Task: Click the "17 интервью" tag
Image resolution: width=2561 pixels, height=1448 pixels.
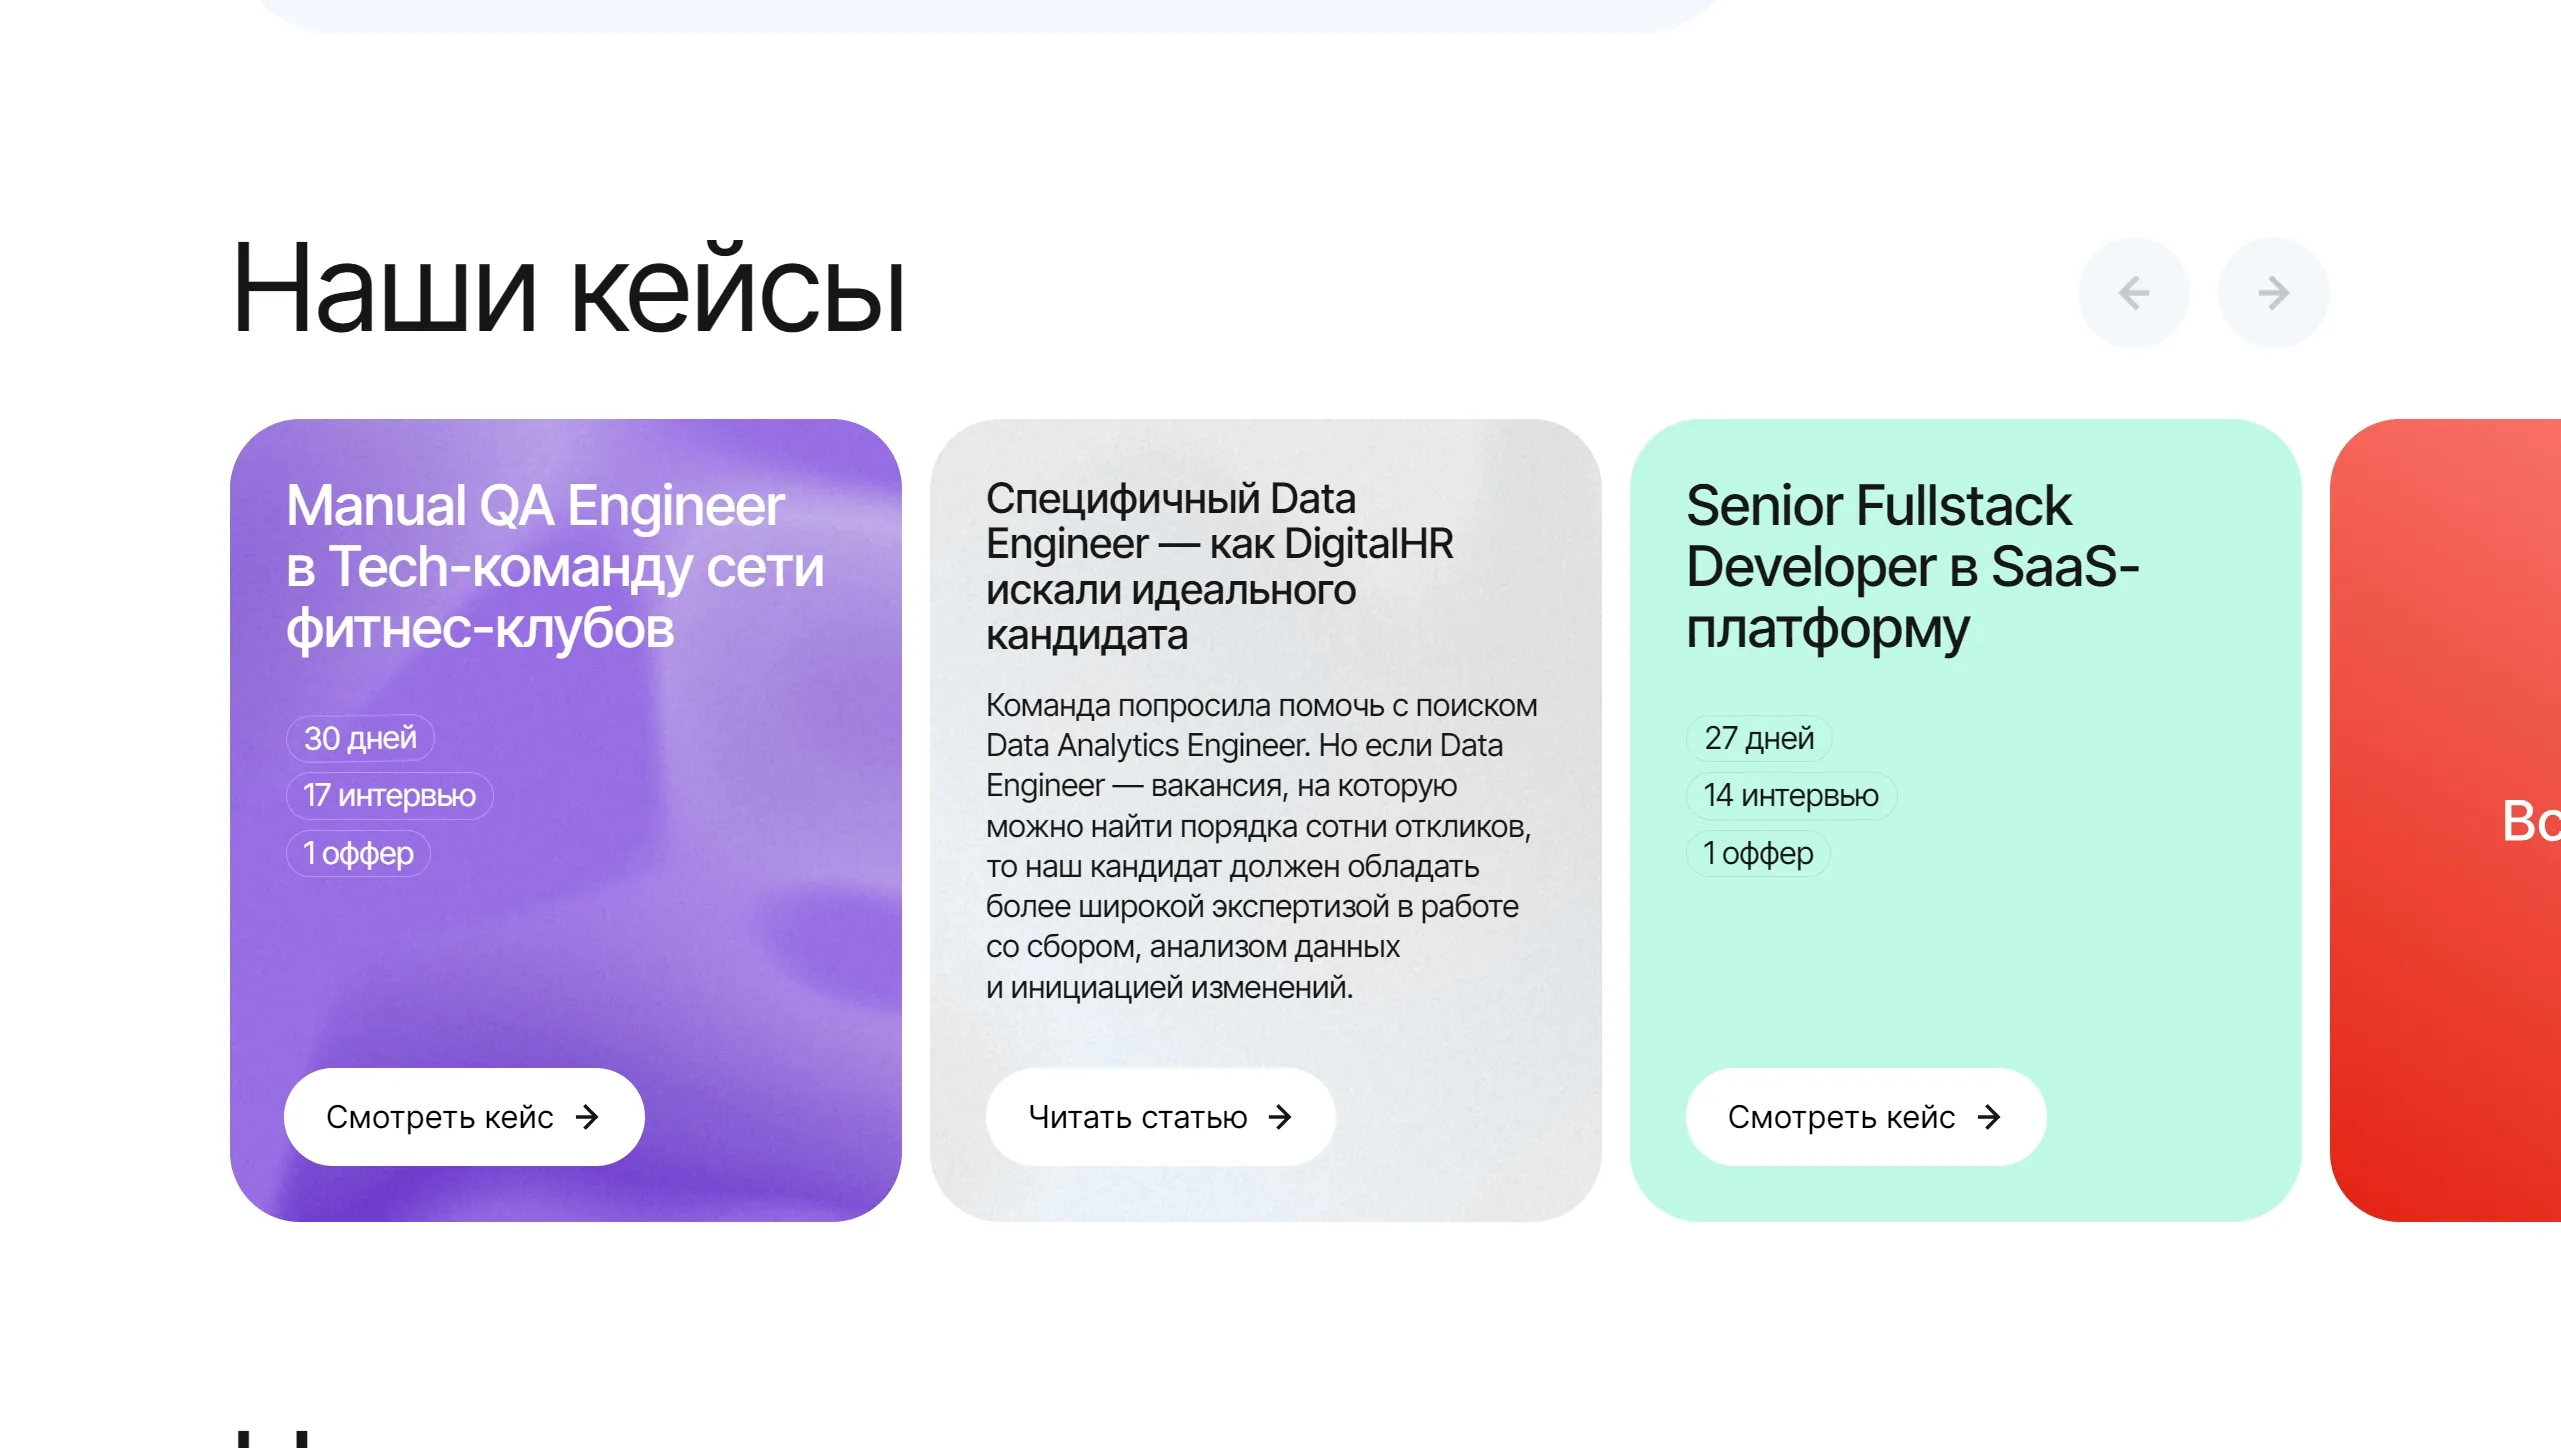Action: click(389, 795)
